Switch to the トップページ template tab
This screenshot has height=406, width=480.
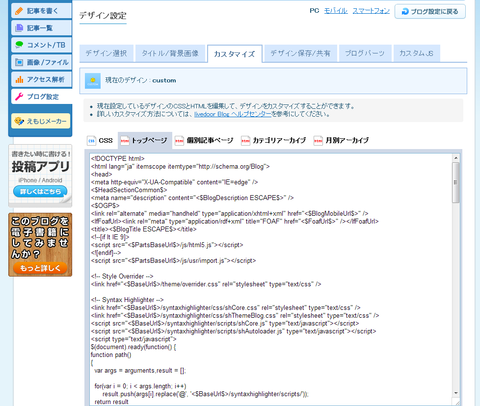[x=145, y=141]
